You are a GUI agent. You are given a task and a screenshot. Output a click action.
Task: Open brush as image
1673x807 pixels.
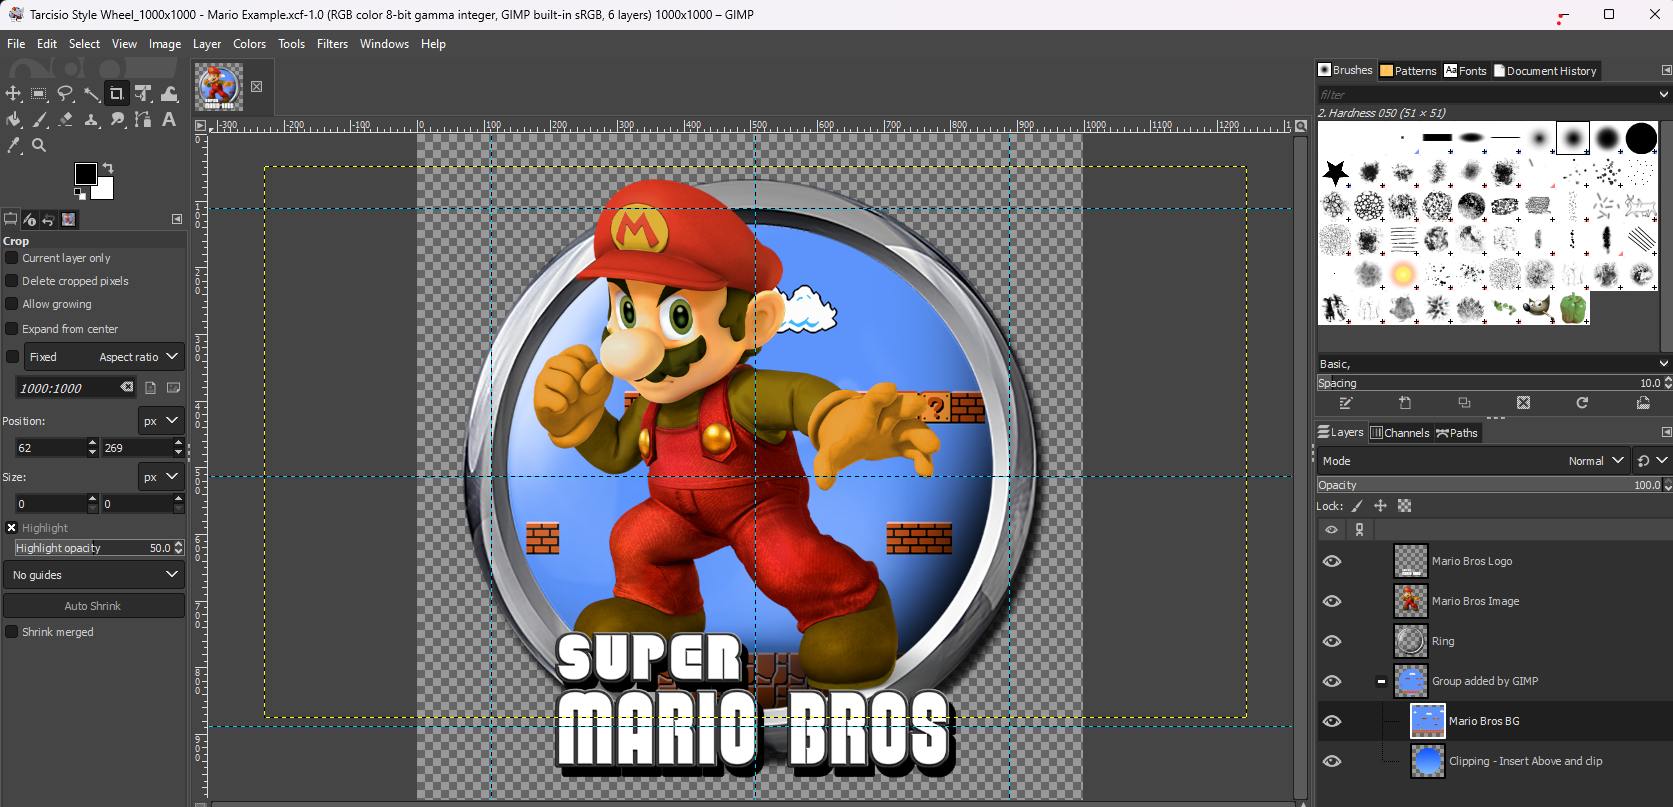[x=1643, y=403]
